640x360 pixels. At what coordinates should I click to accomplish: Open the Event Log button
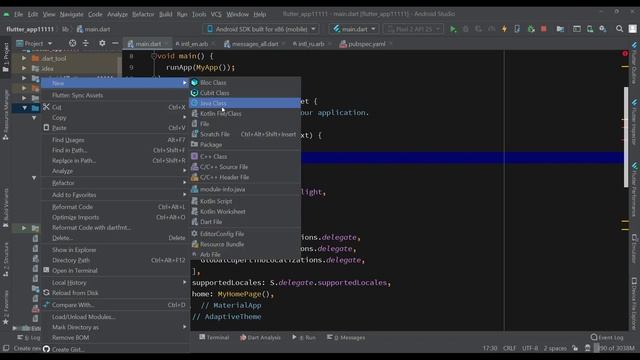pyautogui.click(x=607, y=338)
